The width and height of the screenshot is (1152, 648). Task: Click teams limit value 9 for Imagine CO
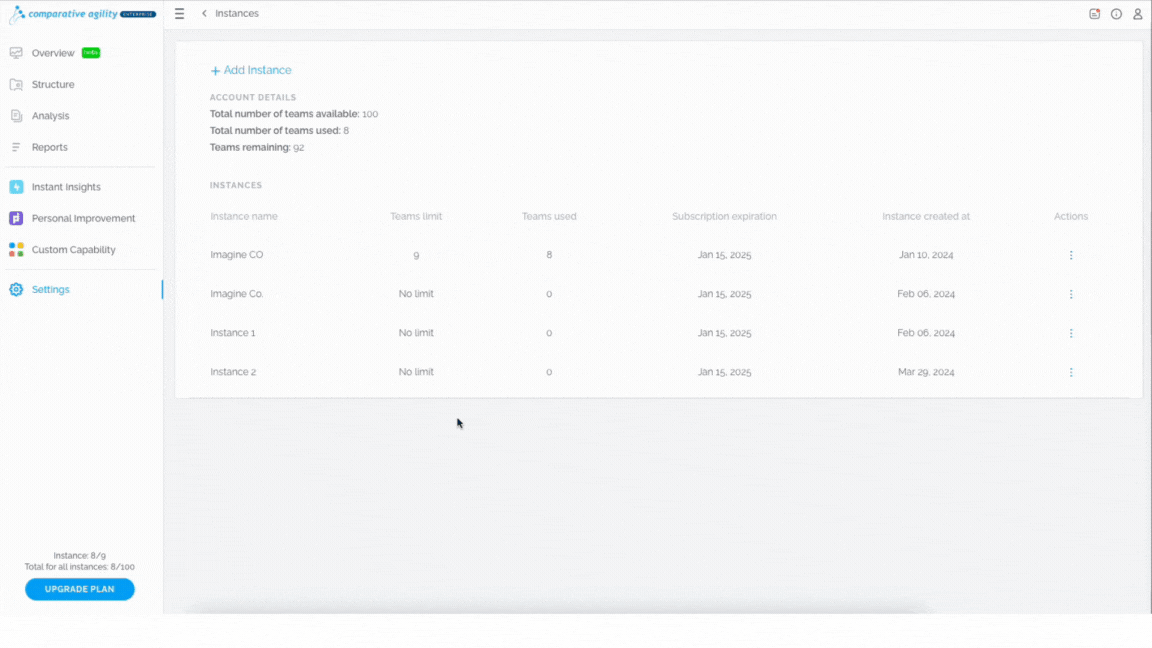coord(416,255)
